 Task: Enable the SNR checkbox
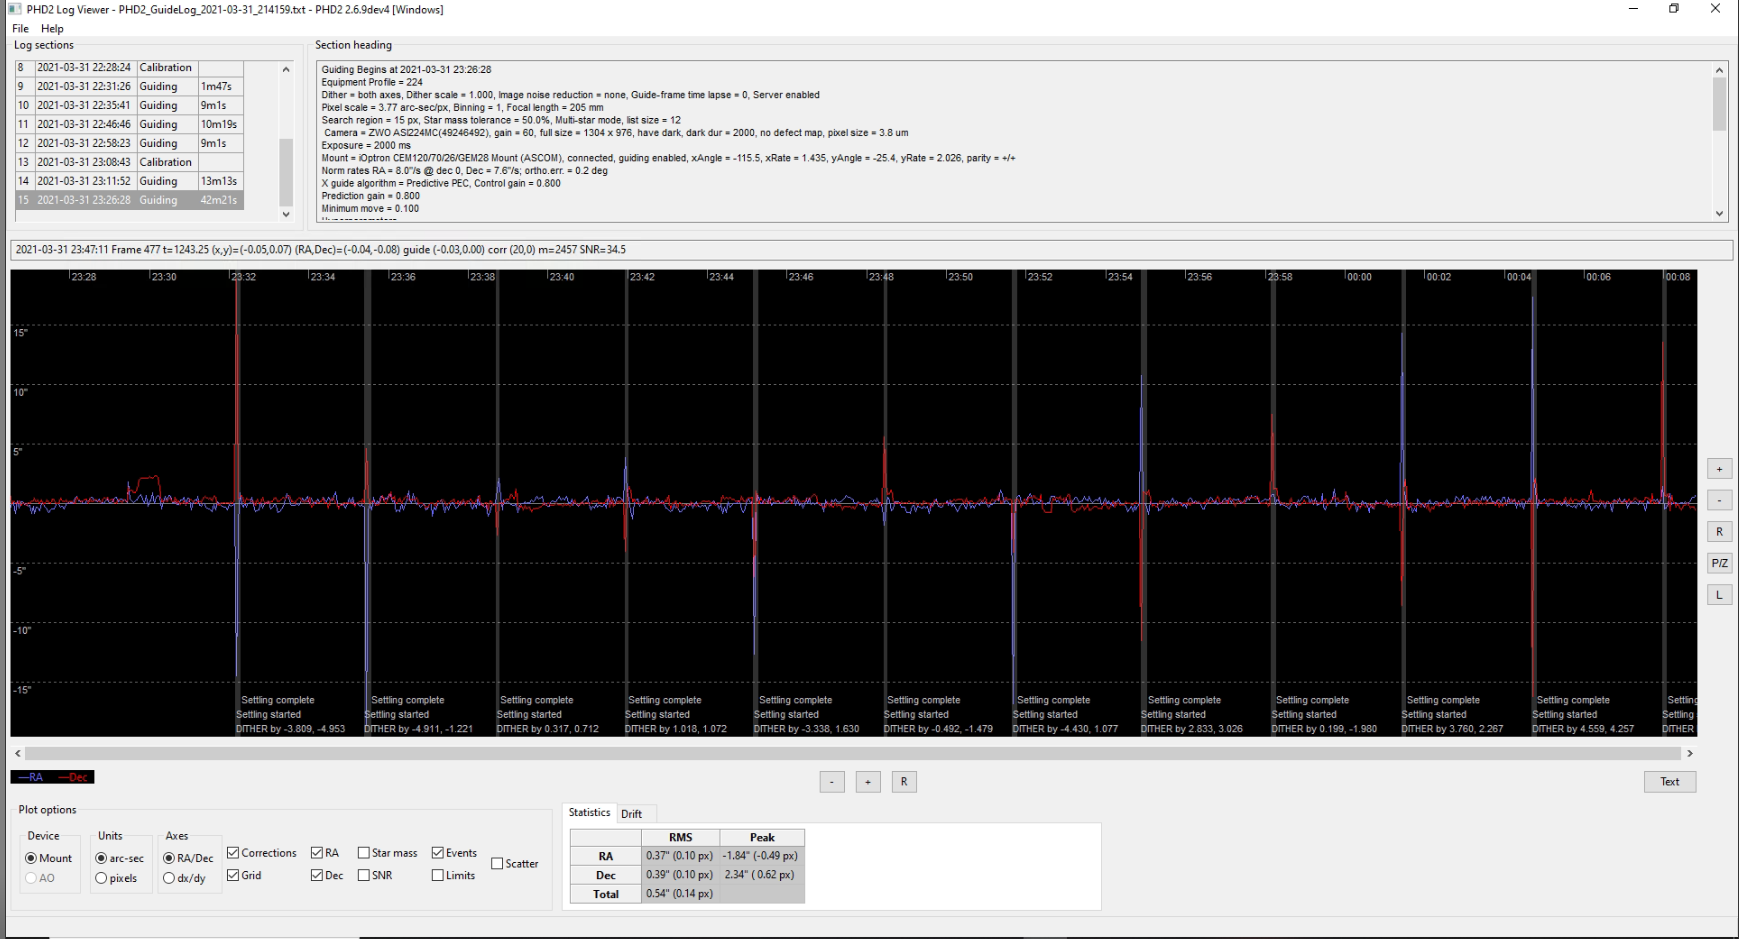point(374,875)
